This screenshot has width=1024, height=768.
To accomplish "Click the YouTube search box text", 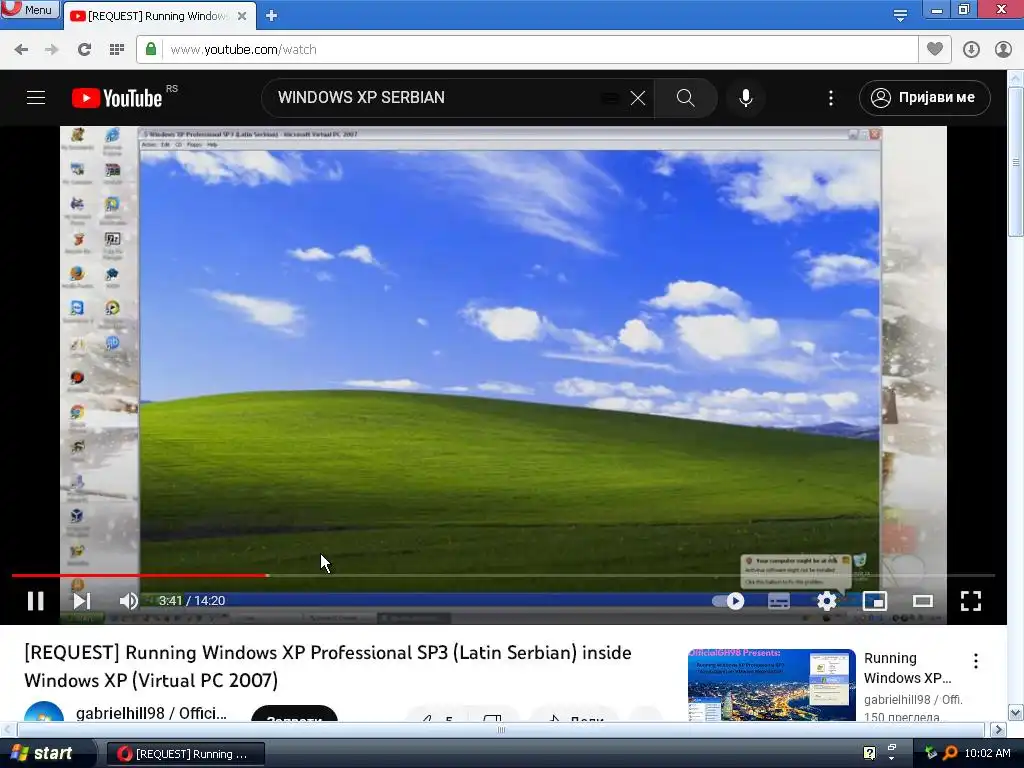I will coord(360,97).
